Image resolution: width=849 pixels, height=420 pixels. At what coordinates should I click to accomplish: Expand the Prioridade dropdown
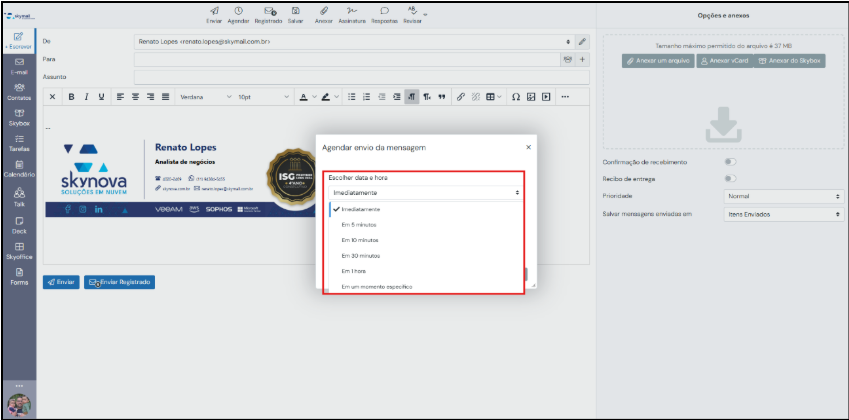(x=781, y=196)
